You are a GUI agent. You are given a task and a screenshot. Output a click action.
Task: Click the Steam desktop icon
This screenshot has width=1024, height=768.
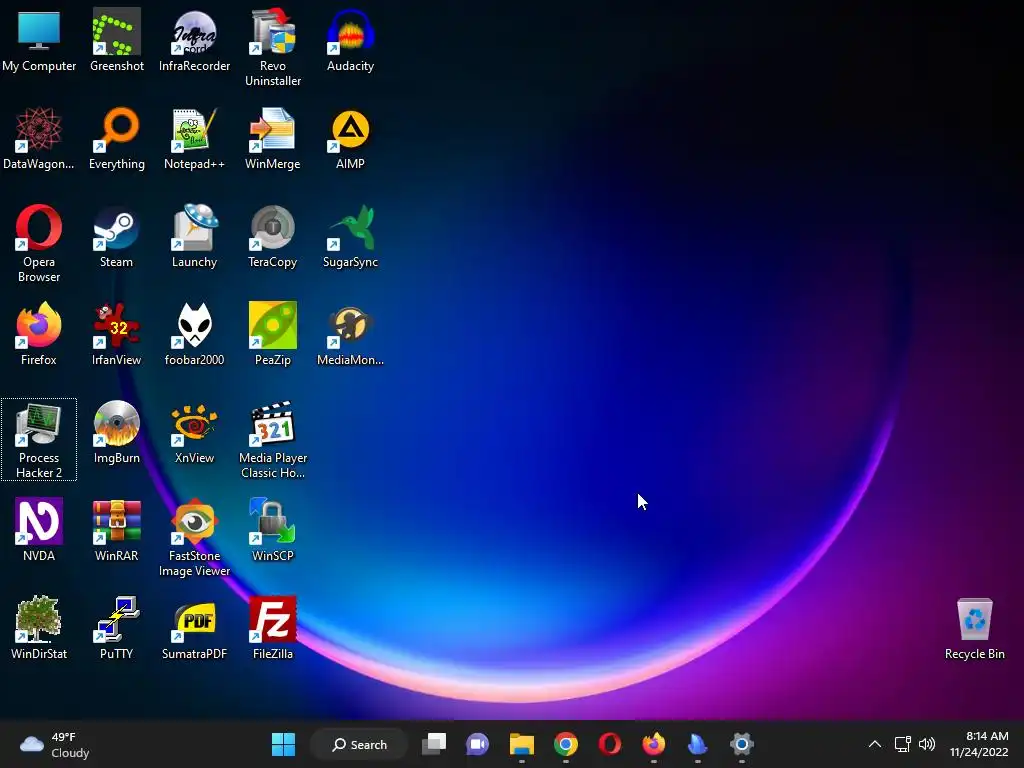pos(116,237)
